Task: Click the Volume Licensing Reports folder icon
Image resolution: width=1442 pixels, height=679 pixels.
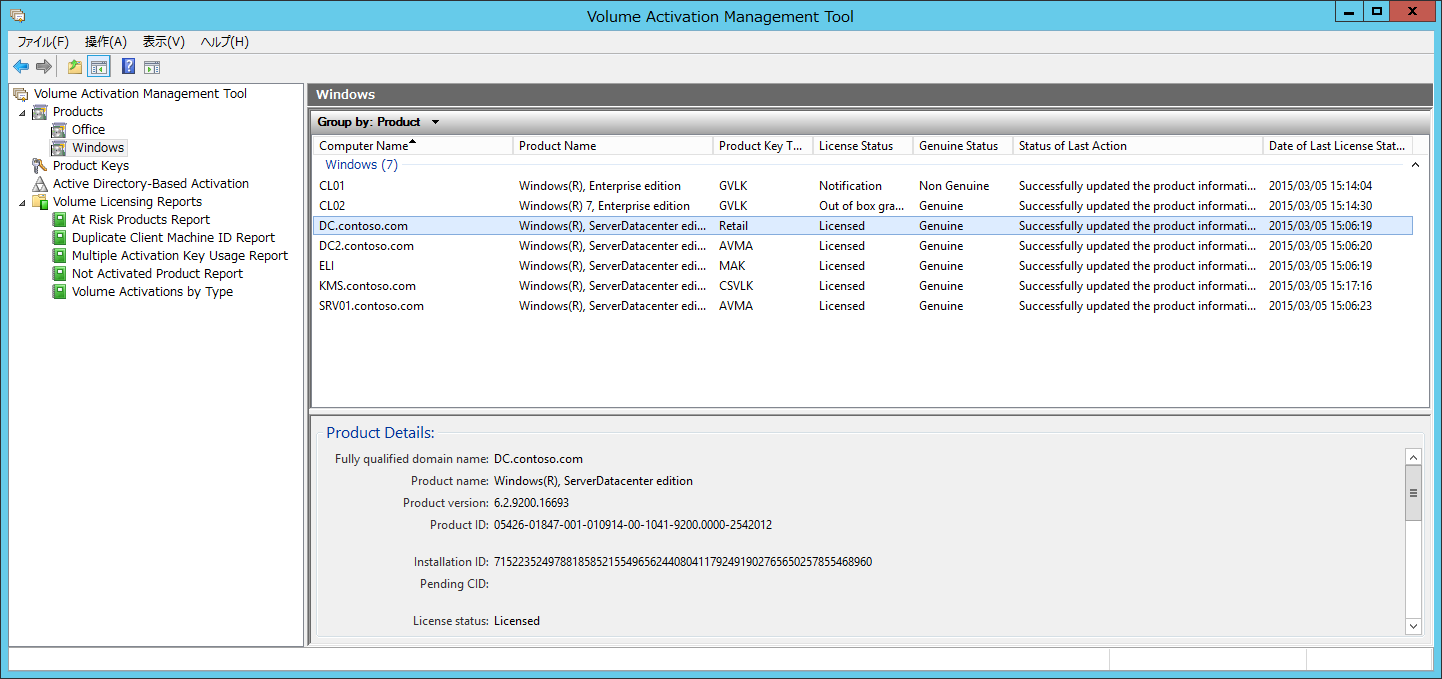Action: [x=40, y=202]
